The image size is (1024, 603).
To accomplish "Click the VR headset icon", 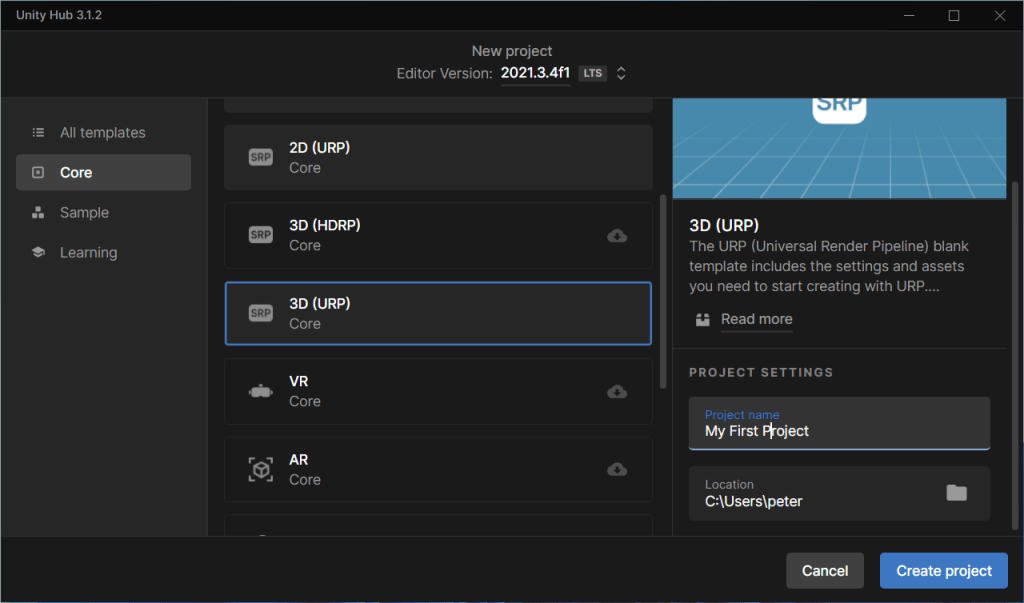I will pyautogui.click(x=260, y=392).
